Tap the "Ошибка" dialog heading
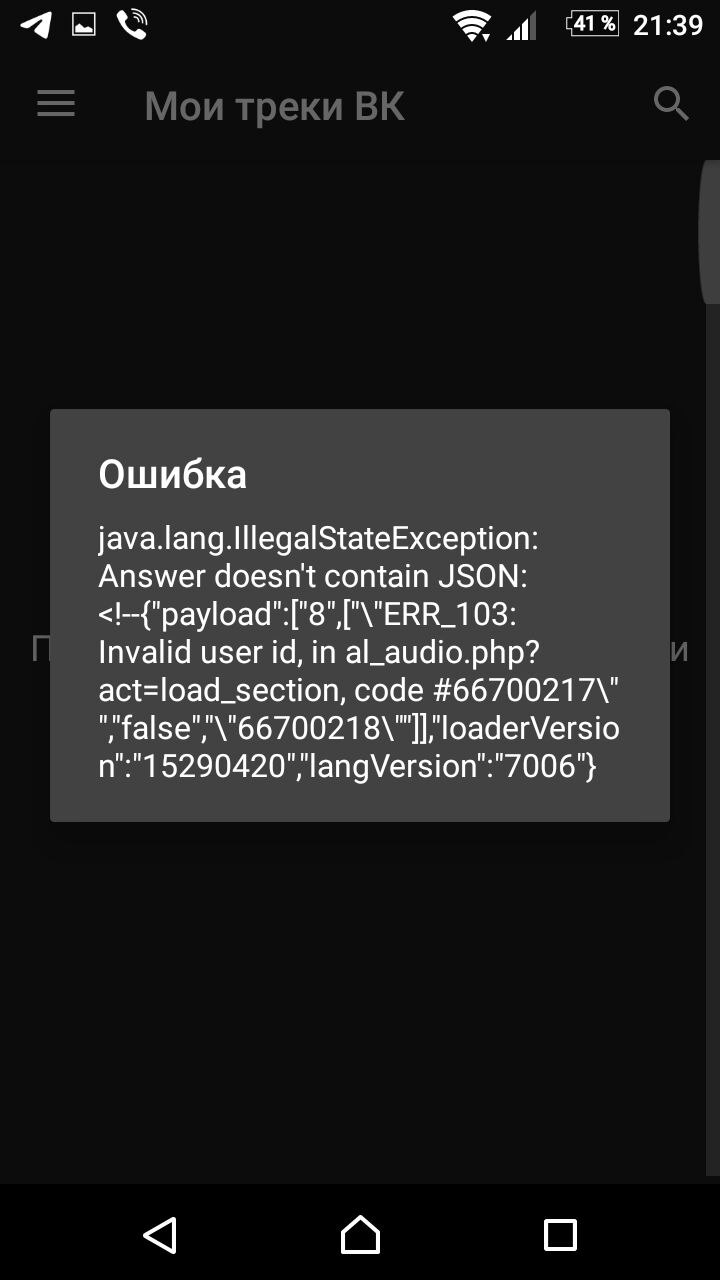This screenshot has width=720, height=1280. tap(173, 474)
